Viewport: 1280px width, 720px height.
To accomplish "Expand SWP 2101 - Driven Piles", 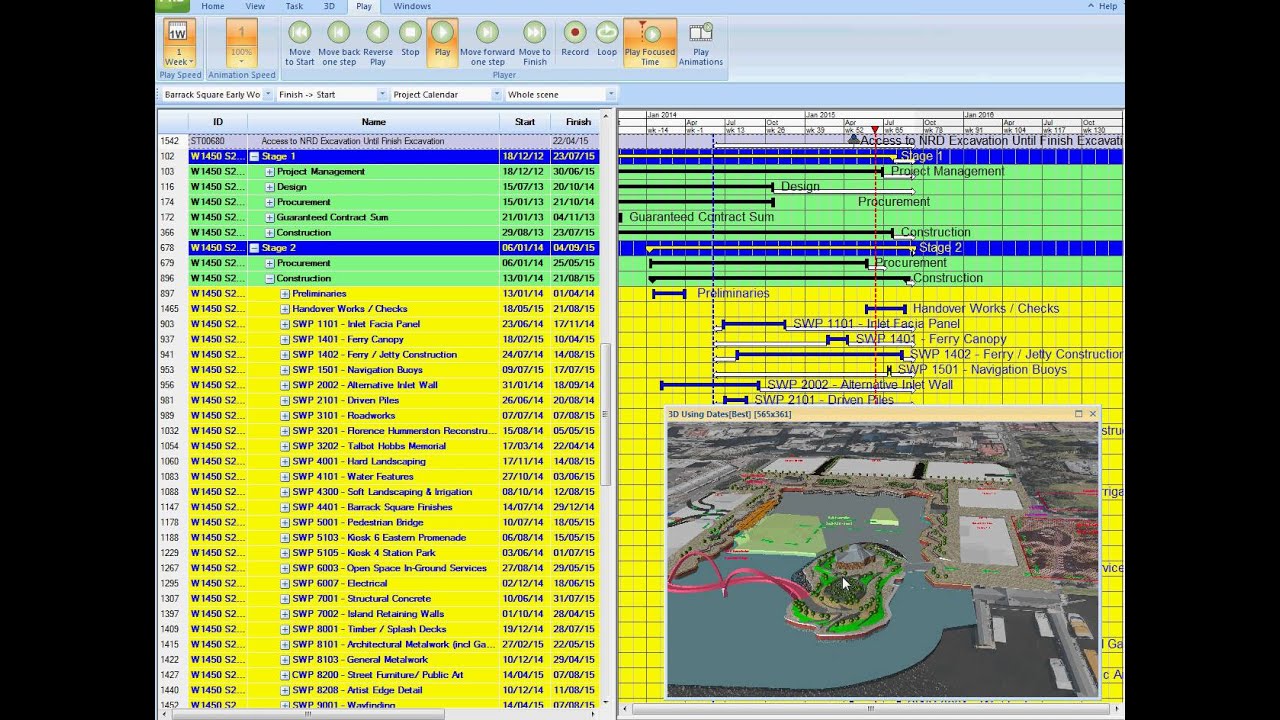I will (285, 401).
